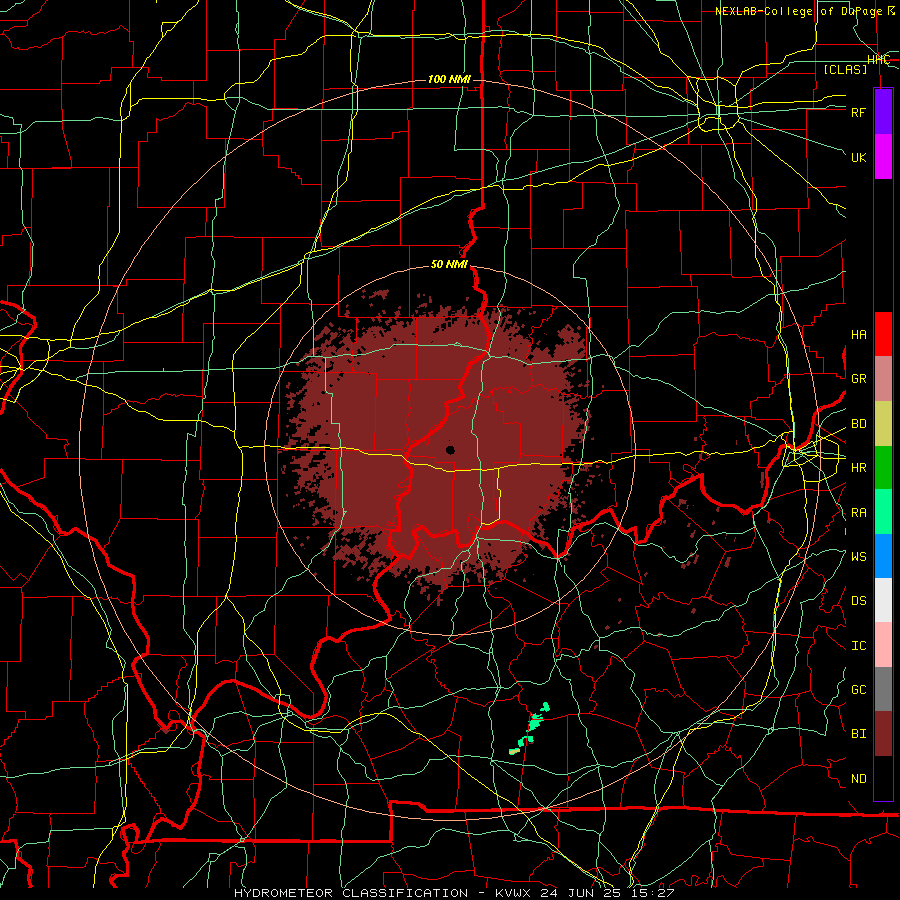Select the BD label in legend

858,424
